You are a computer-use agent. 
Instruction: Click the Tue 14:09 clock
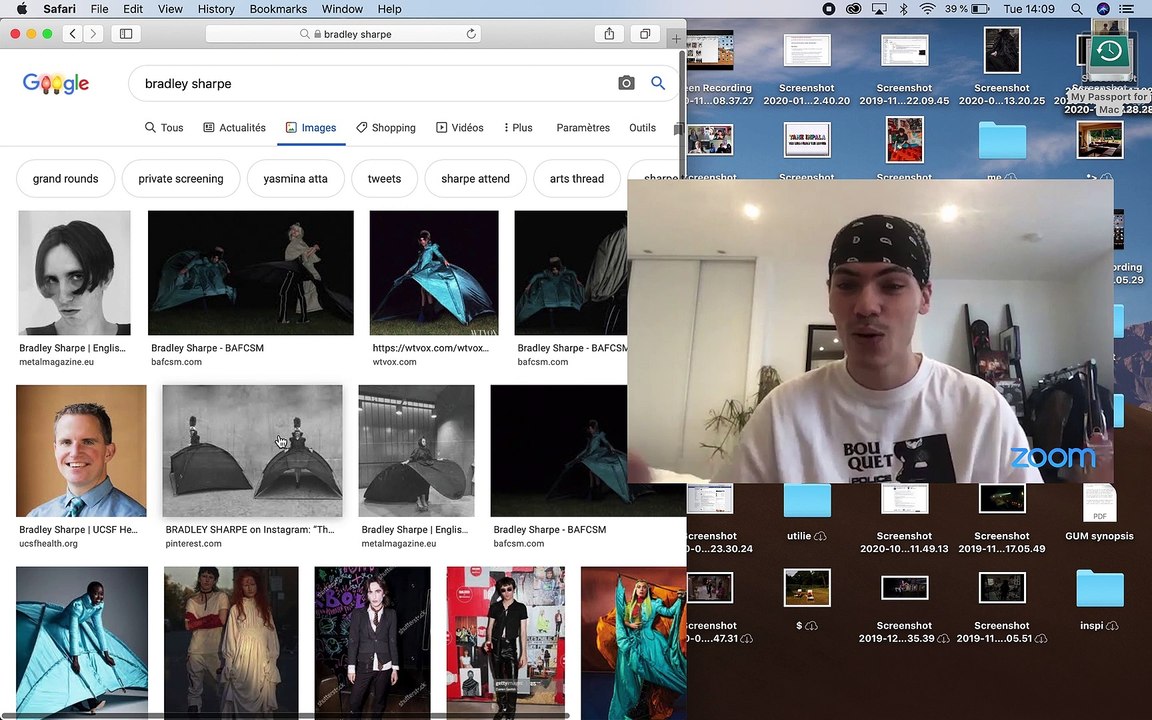(x=1029, y=9)
